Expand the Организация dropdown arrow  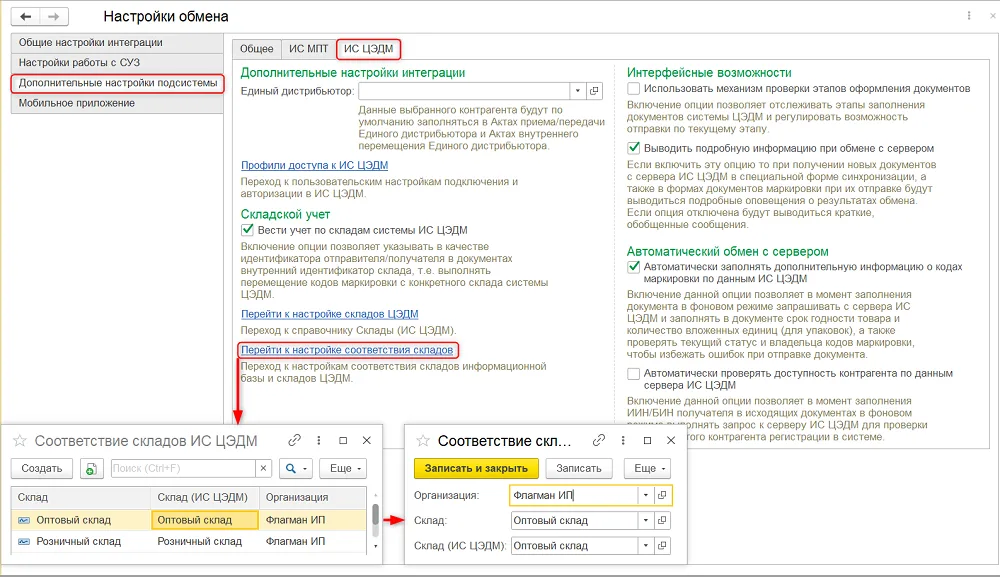point(645,495)
